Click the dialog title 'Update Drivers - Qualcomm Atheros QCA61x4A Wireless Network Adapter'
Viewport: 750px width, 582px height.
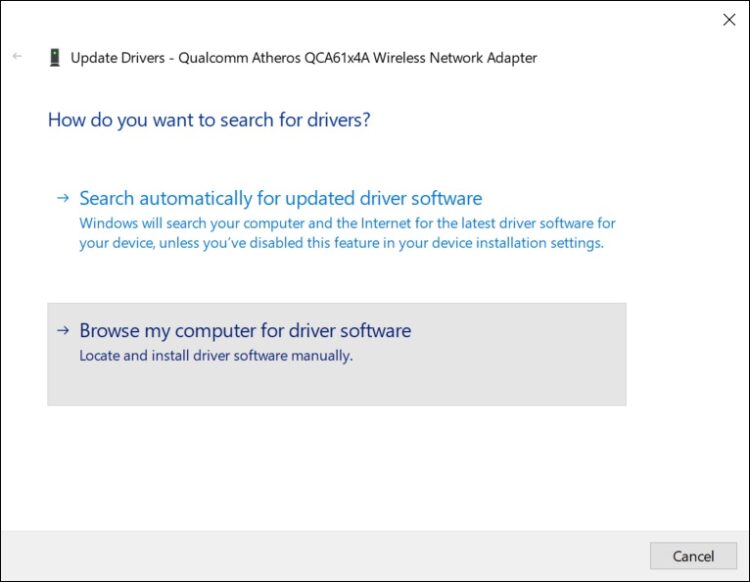pos(304,58)
